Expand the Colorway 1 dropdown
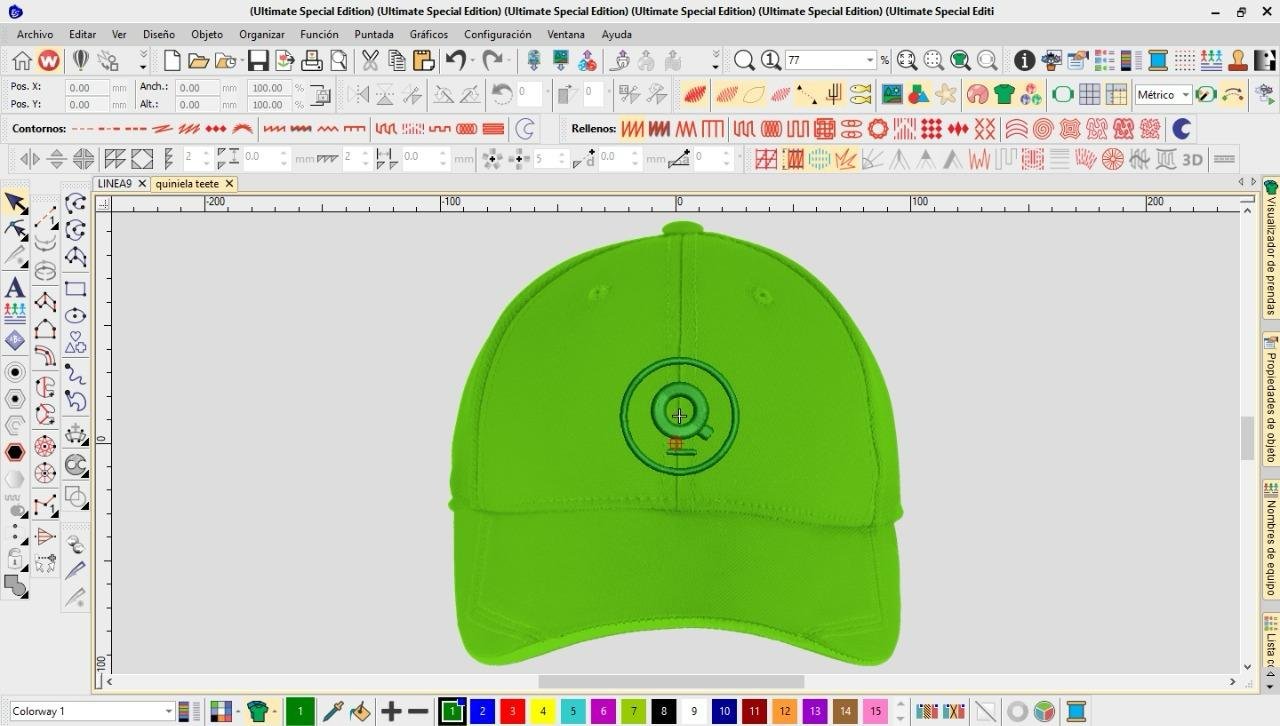 coord(168,711)
